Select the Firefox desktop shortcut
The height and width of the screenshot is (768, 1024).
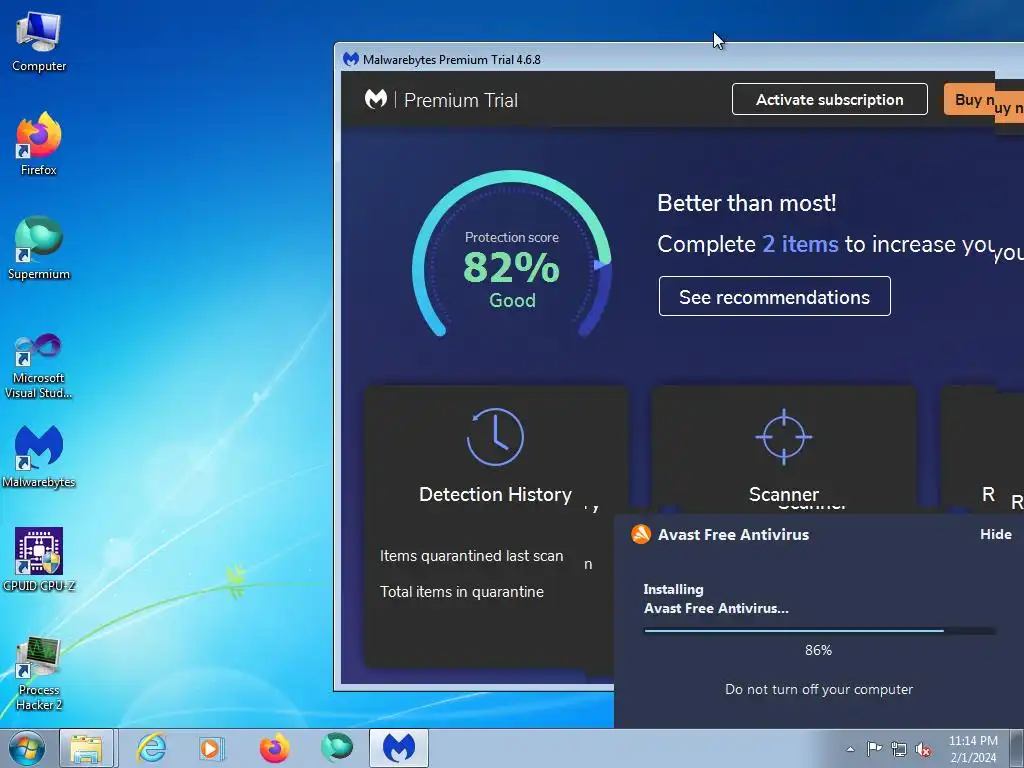pyautogui.click(x=39, y=144)
